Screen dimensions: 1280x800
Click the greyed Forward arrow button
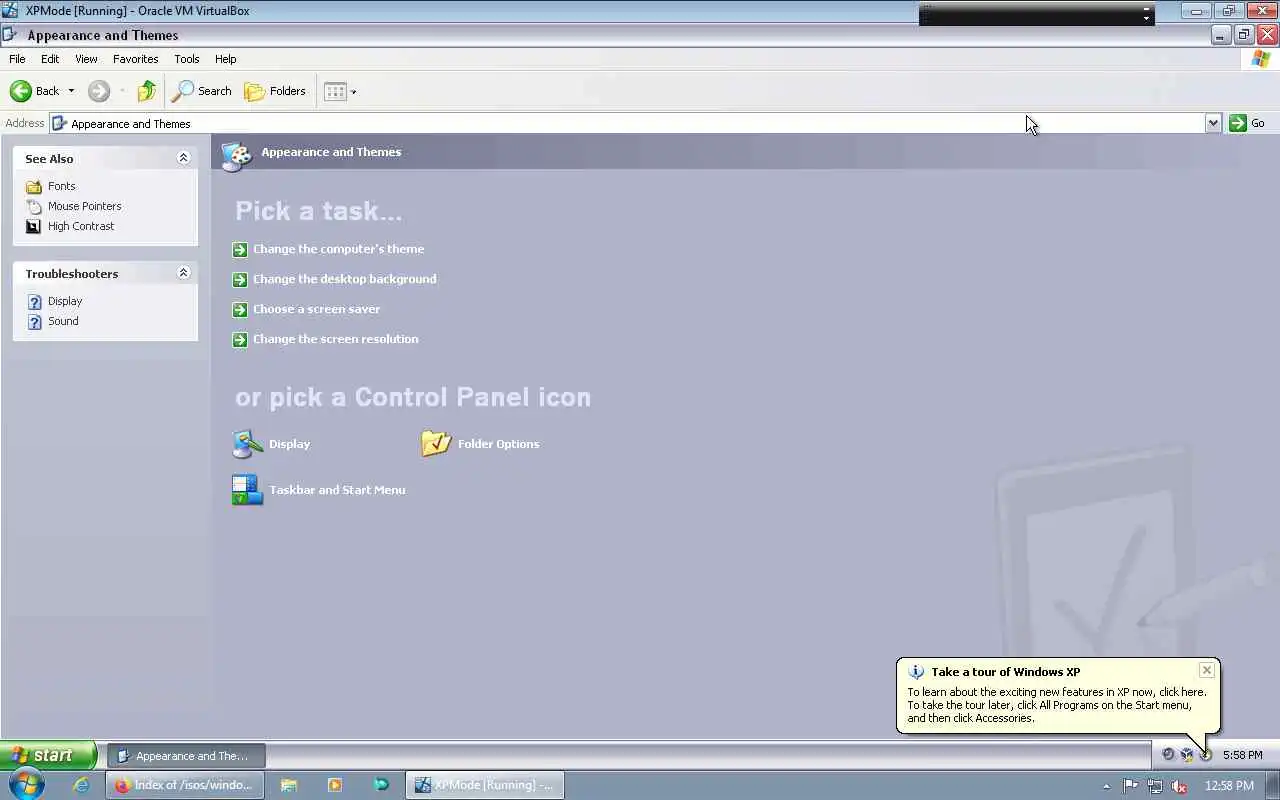click(x=98, y=91)
